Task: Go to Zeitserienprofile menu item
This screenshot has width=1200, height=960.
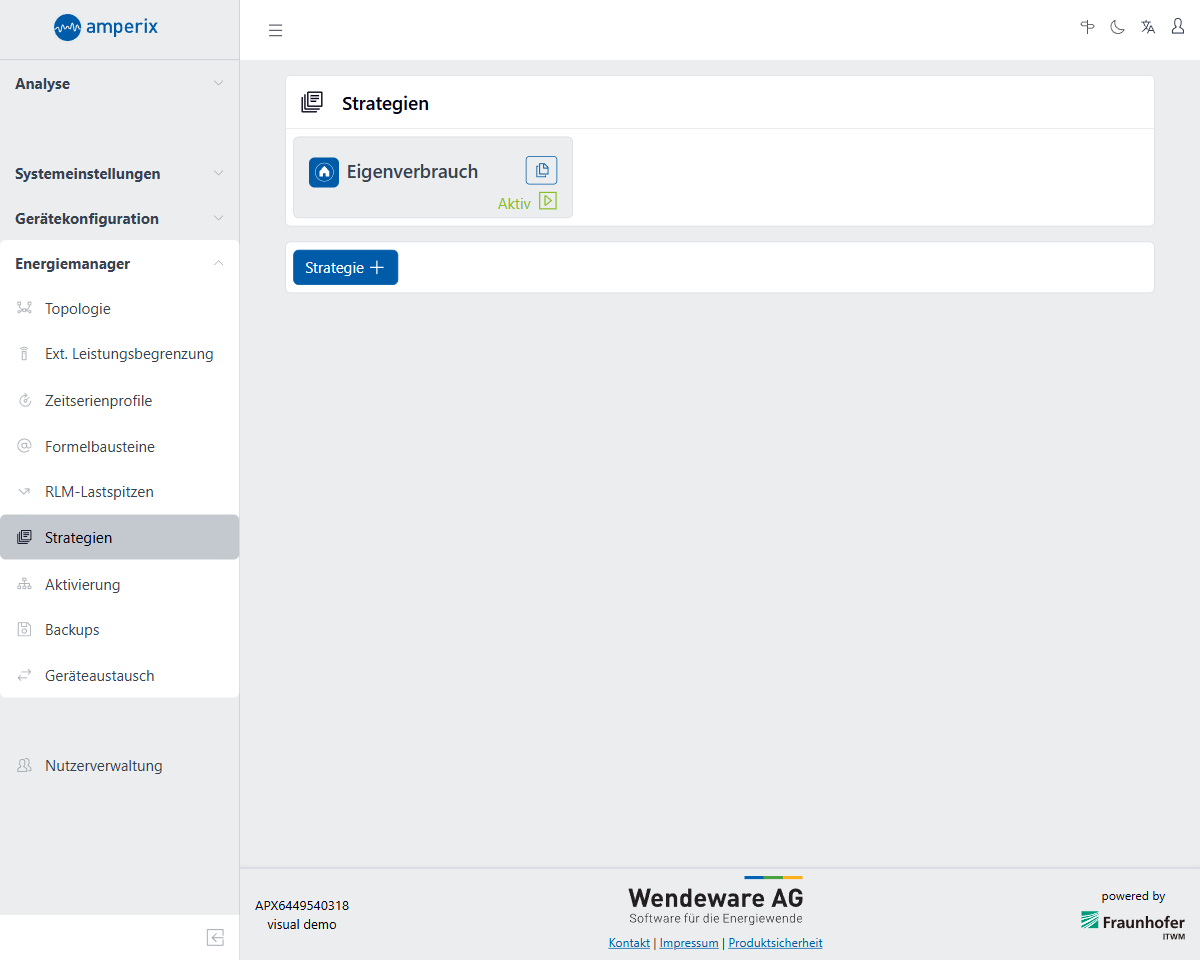Action: [x=98, y=401]
